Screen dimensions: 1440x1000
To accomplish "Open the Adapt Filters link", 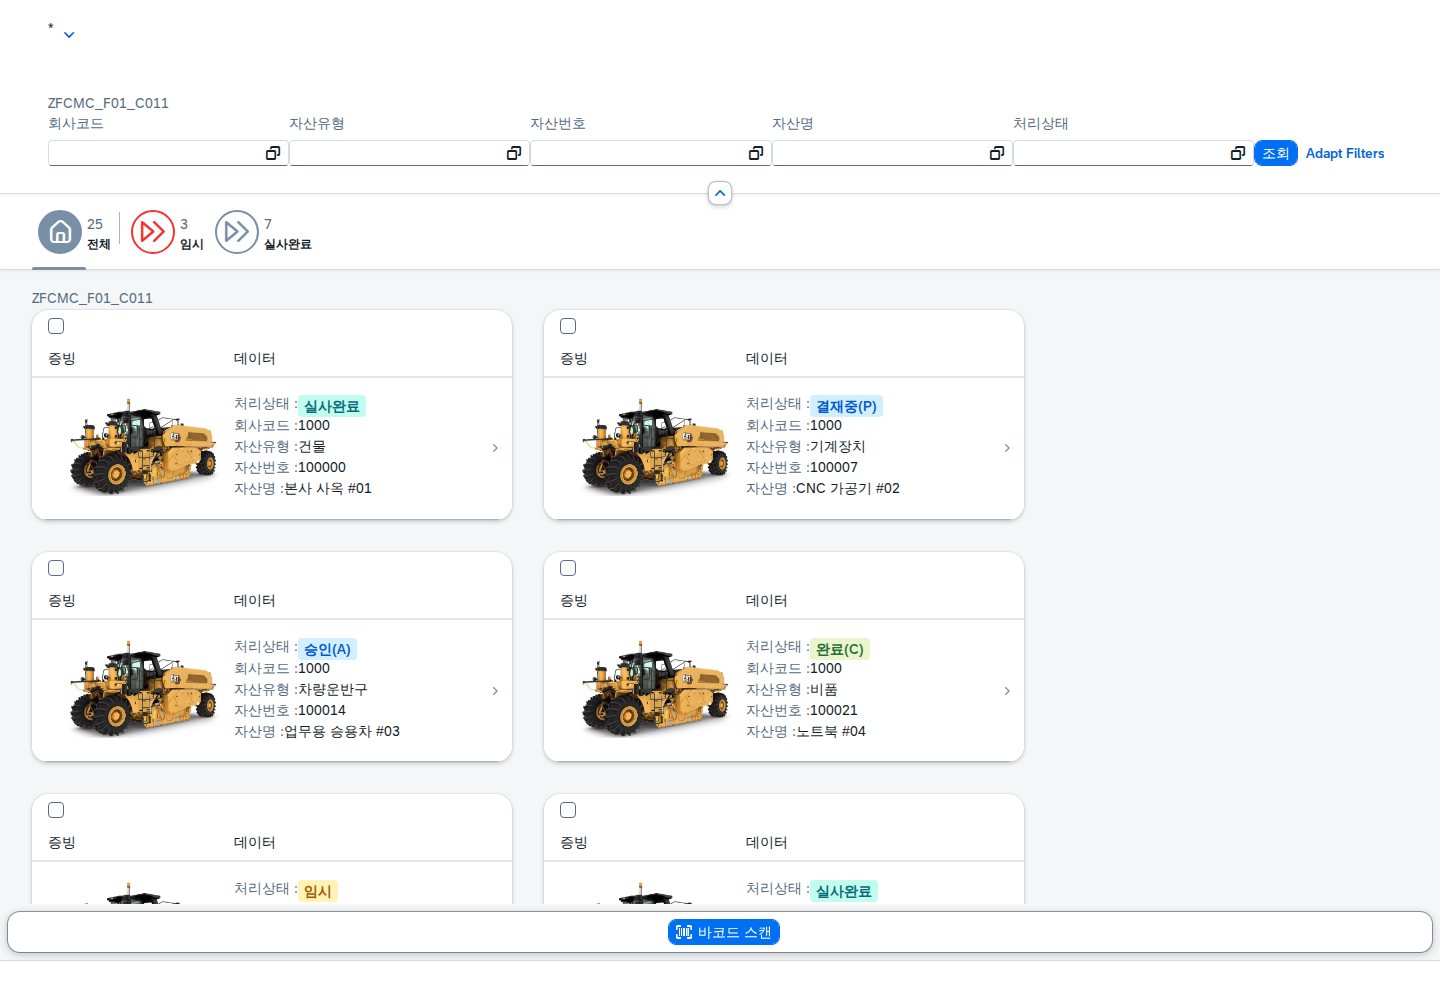I will 1345,153.
